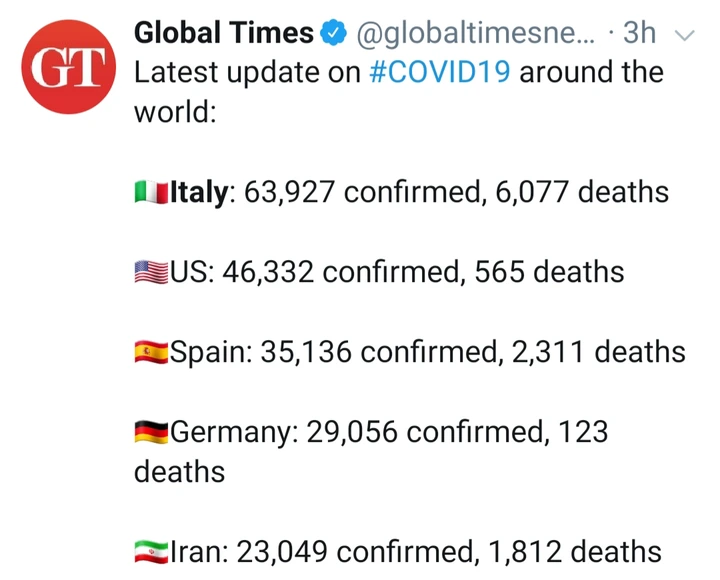Viewport: 720px width, 580px height.
Task: Click the Iran flag emoji
Action: (151, 552)
